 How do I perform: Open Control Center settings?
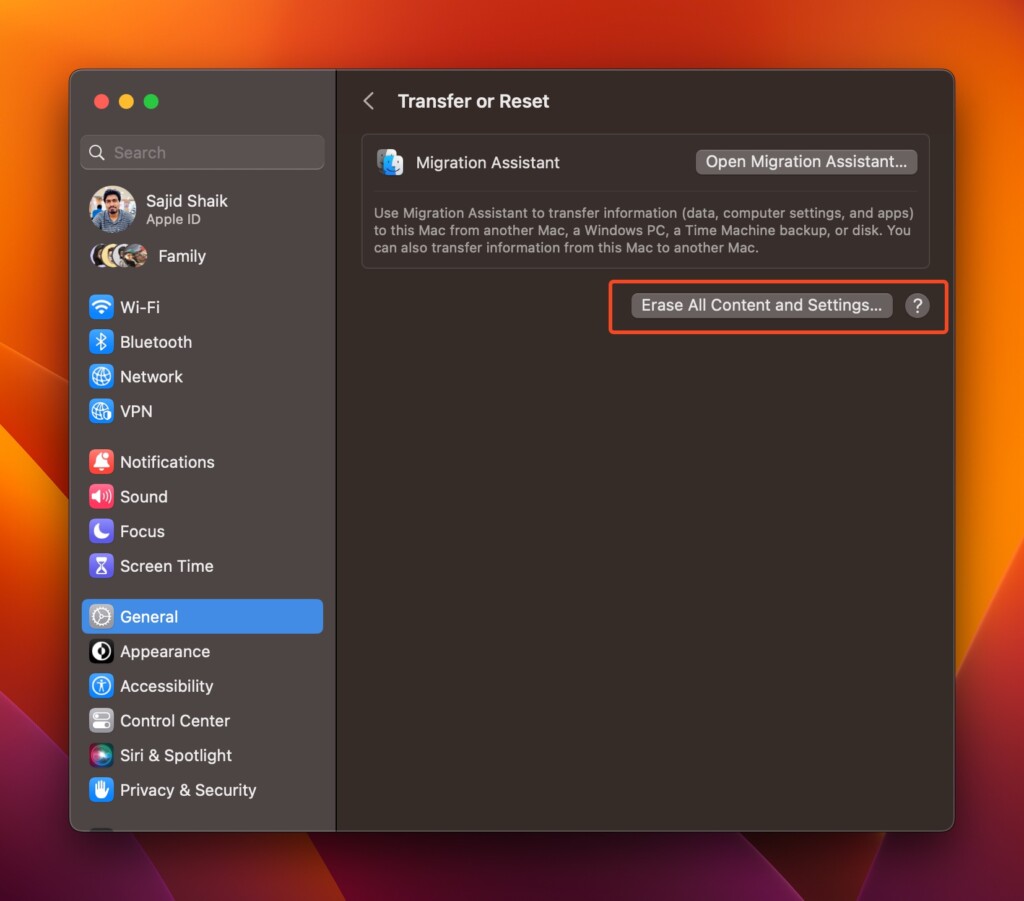pyautogui.click(x=101, y=720)
